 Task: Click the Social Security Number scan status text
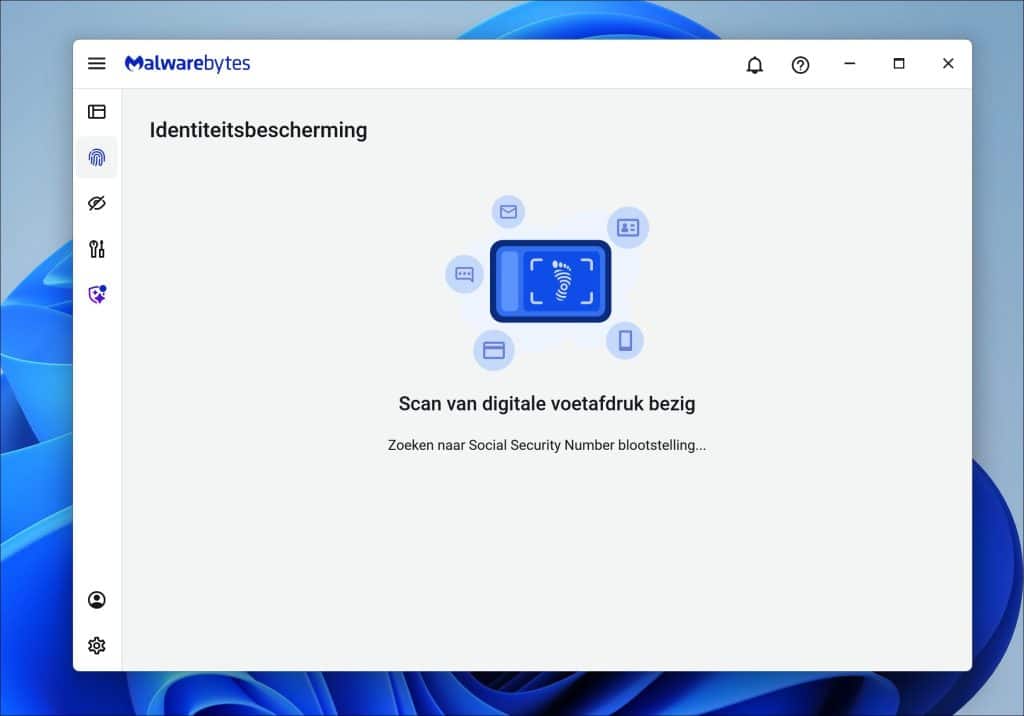(548, 445)
